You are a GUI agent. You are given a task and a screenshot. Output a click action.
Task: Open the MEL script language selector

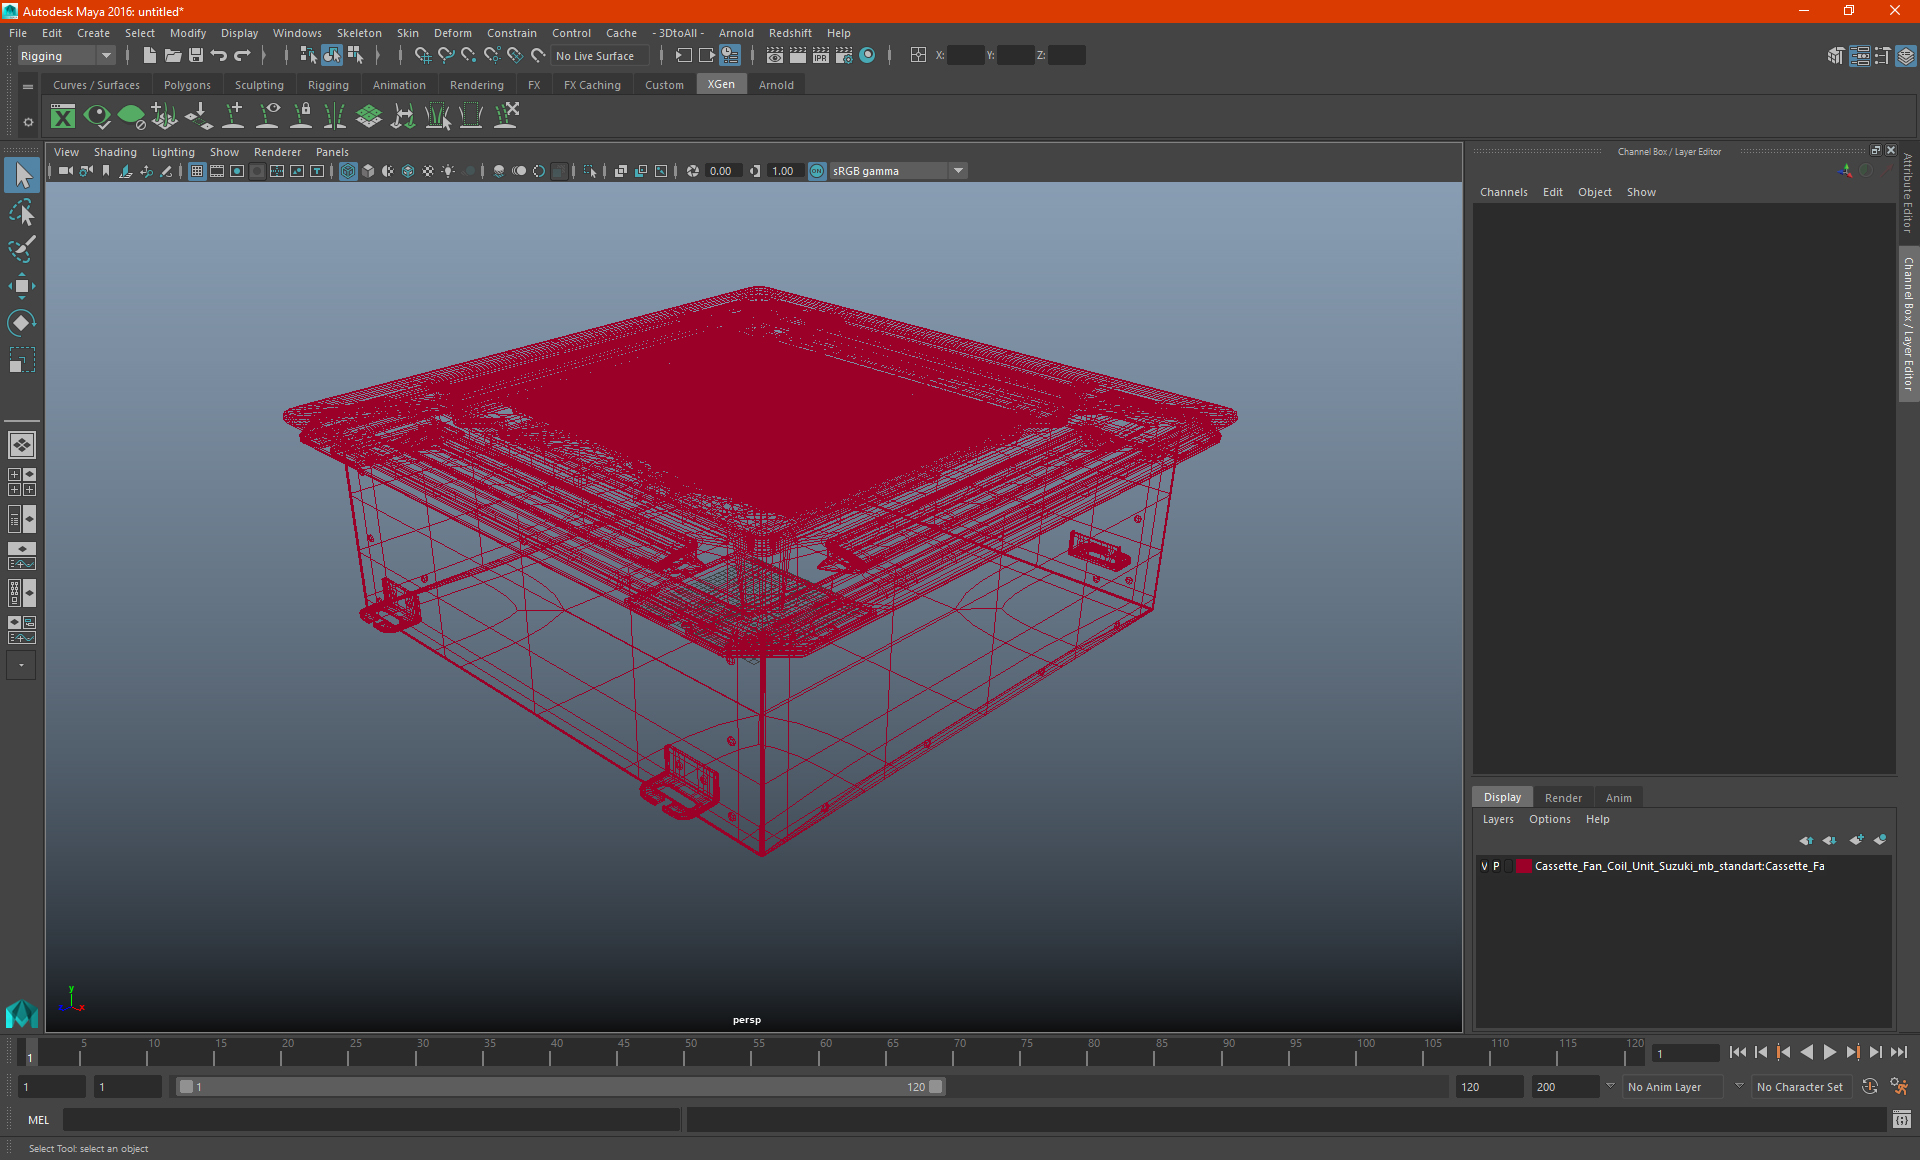click(x=38, y=1120)
